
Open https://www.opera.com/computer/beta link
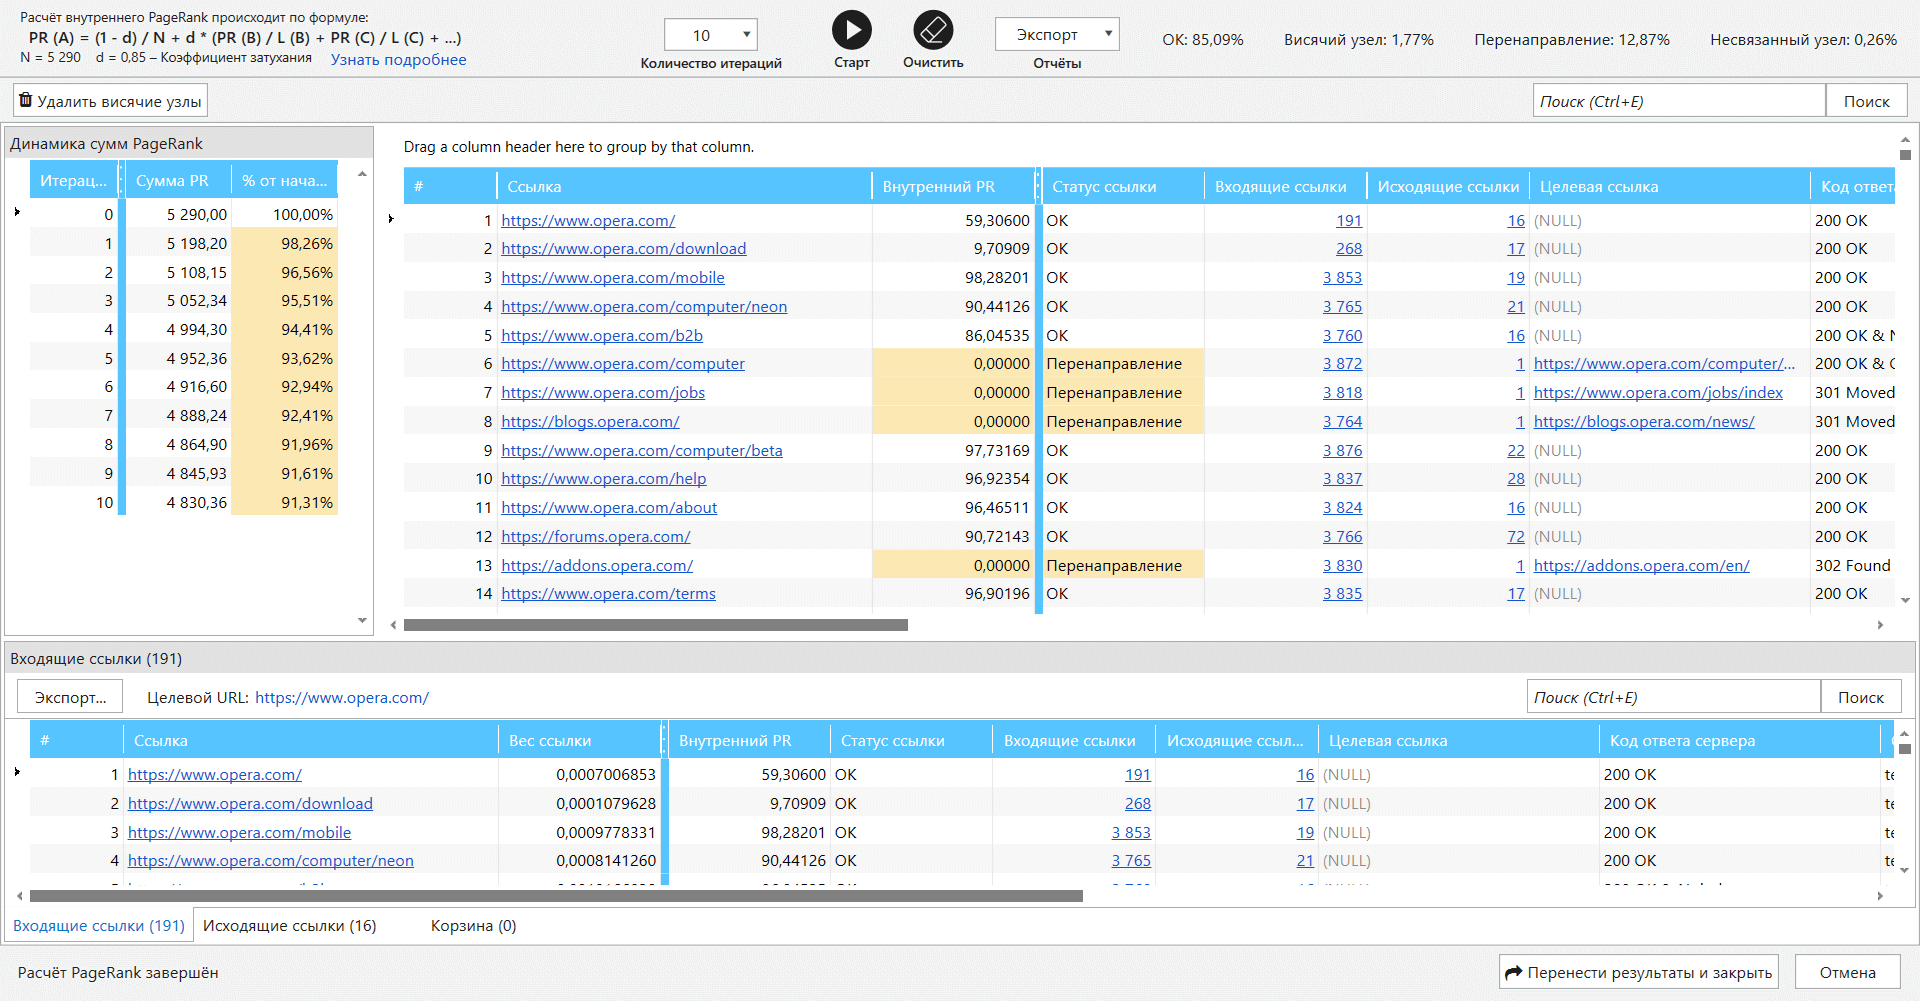click(642, 451)
